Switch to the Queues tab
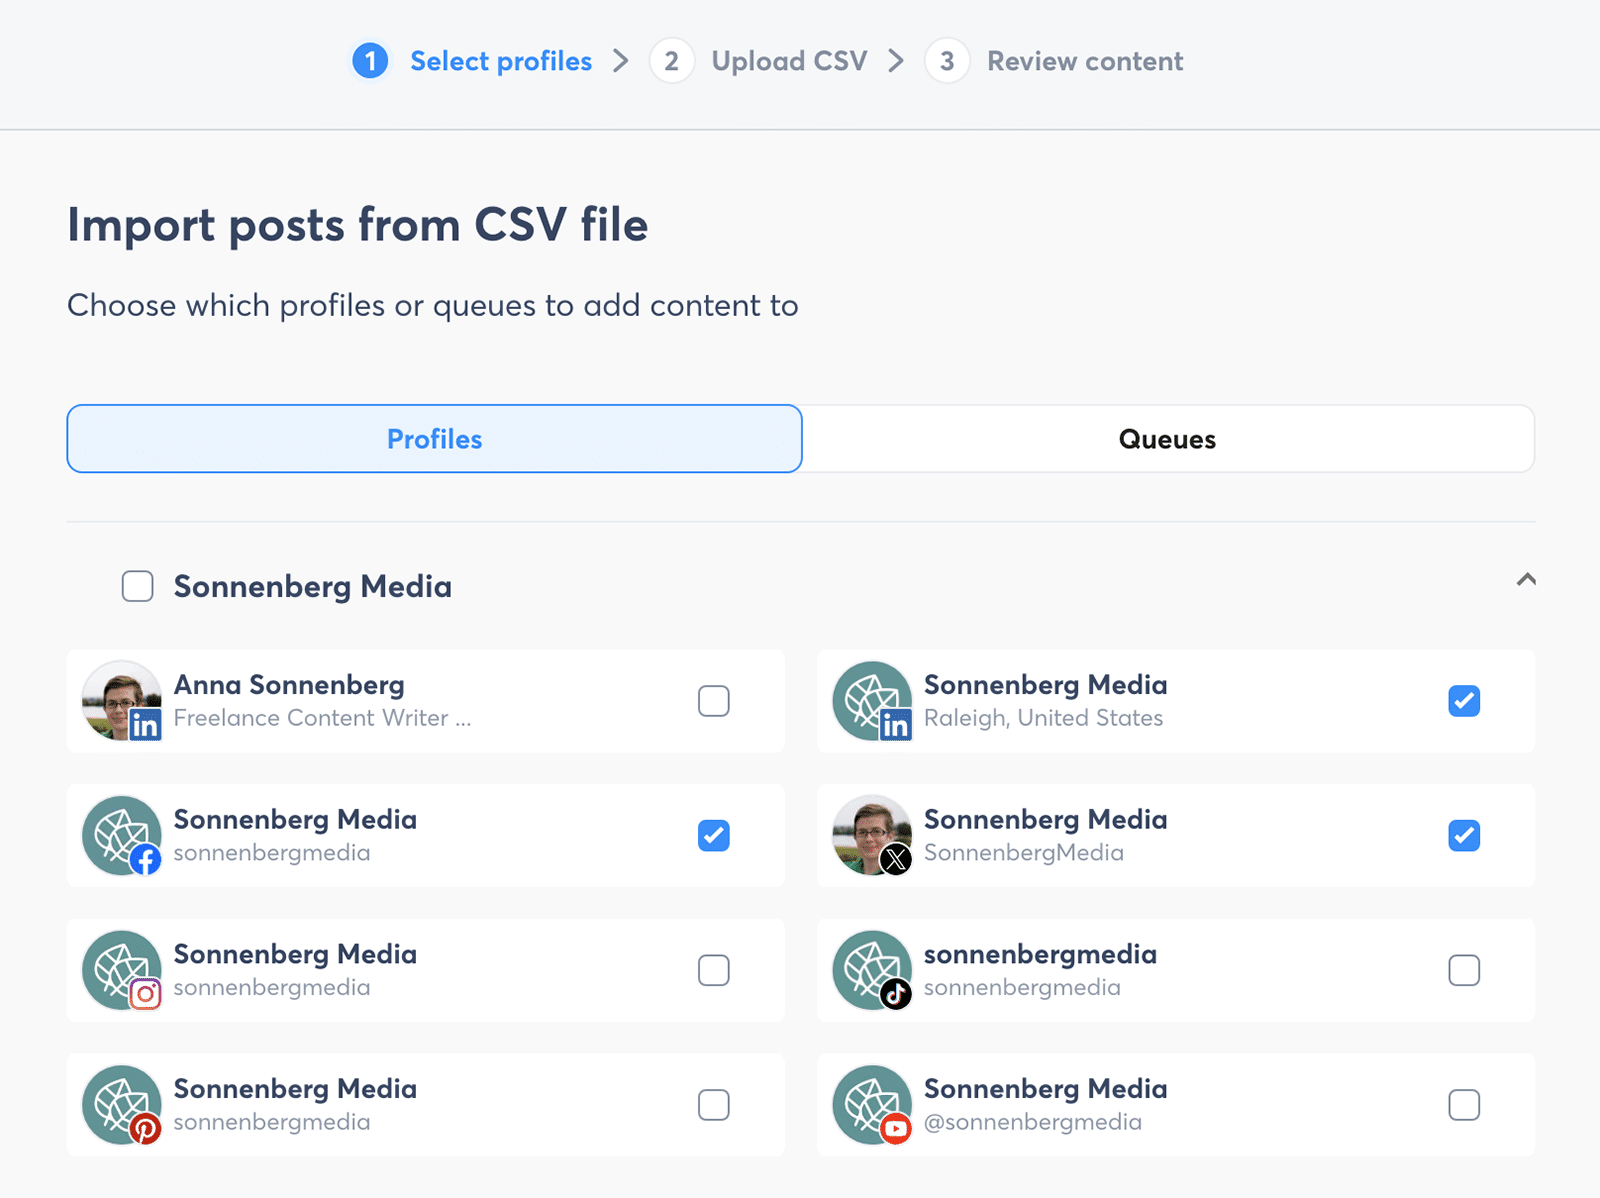1600x1198 pixels. click(1167, 439)
